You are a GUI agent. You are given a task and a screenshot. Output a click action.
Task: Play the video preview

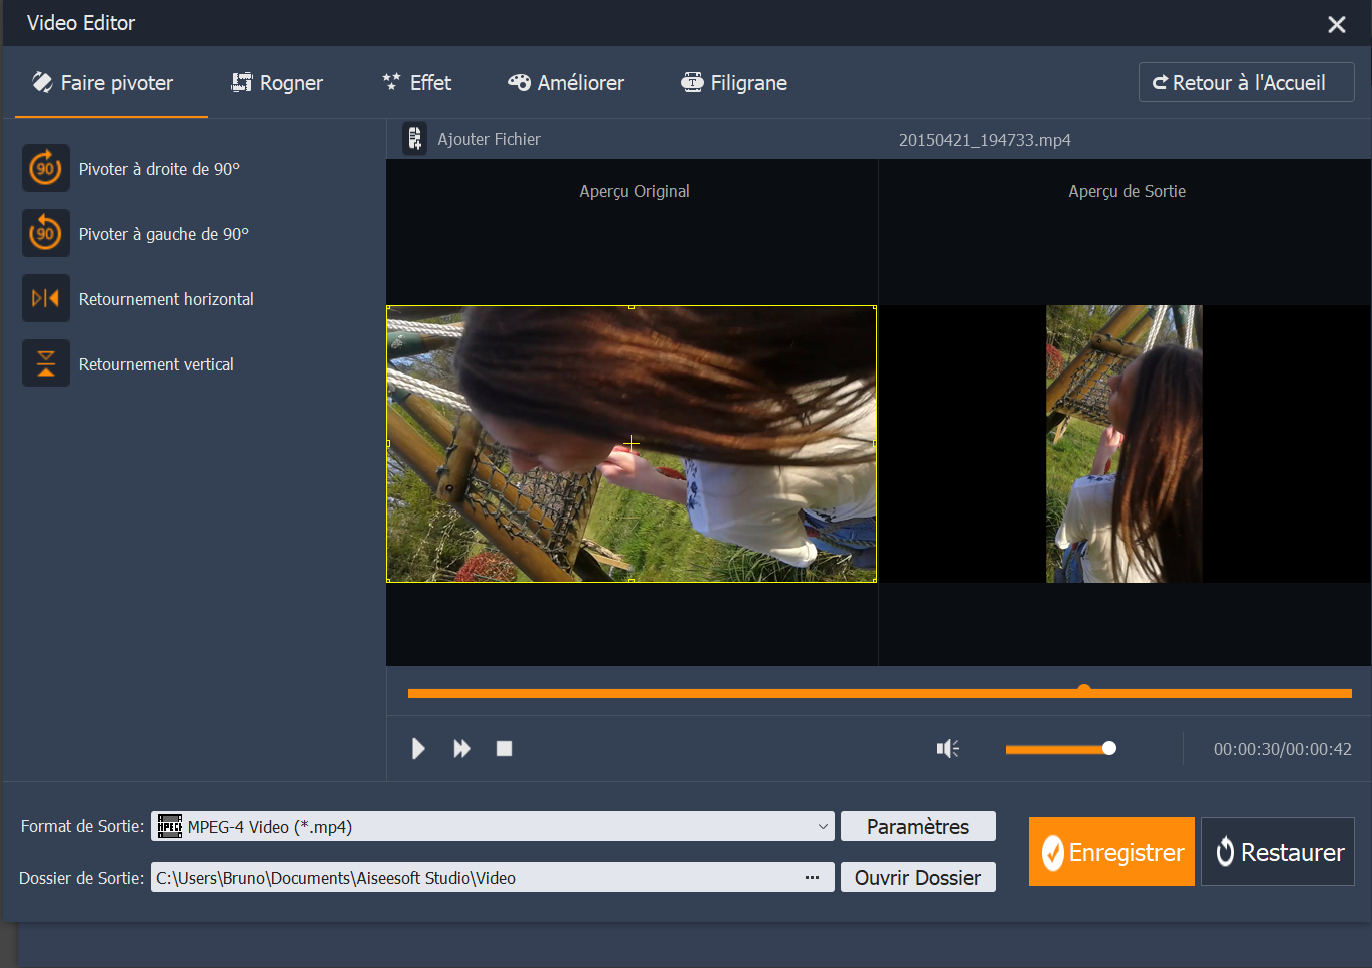(418, 748)
